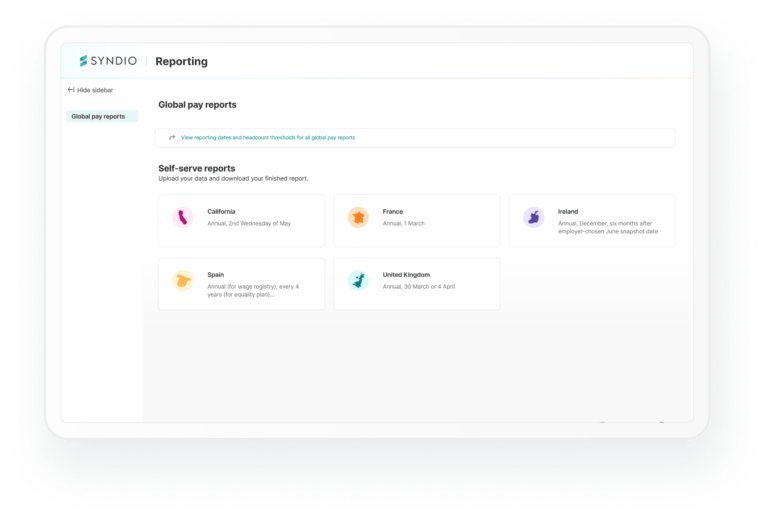Click the United Kingdom map icon
This screenshot has height=517, width=768.
(358, 281)
